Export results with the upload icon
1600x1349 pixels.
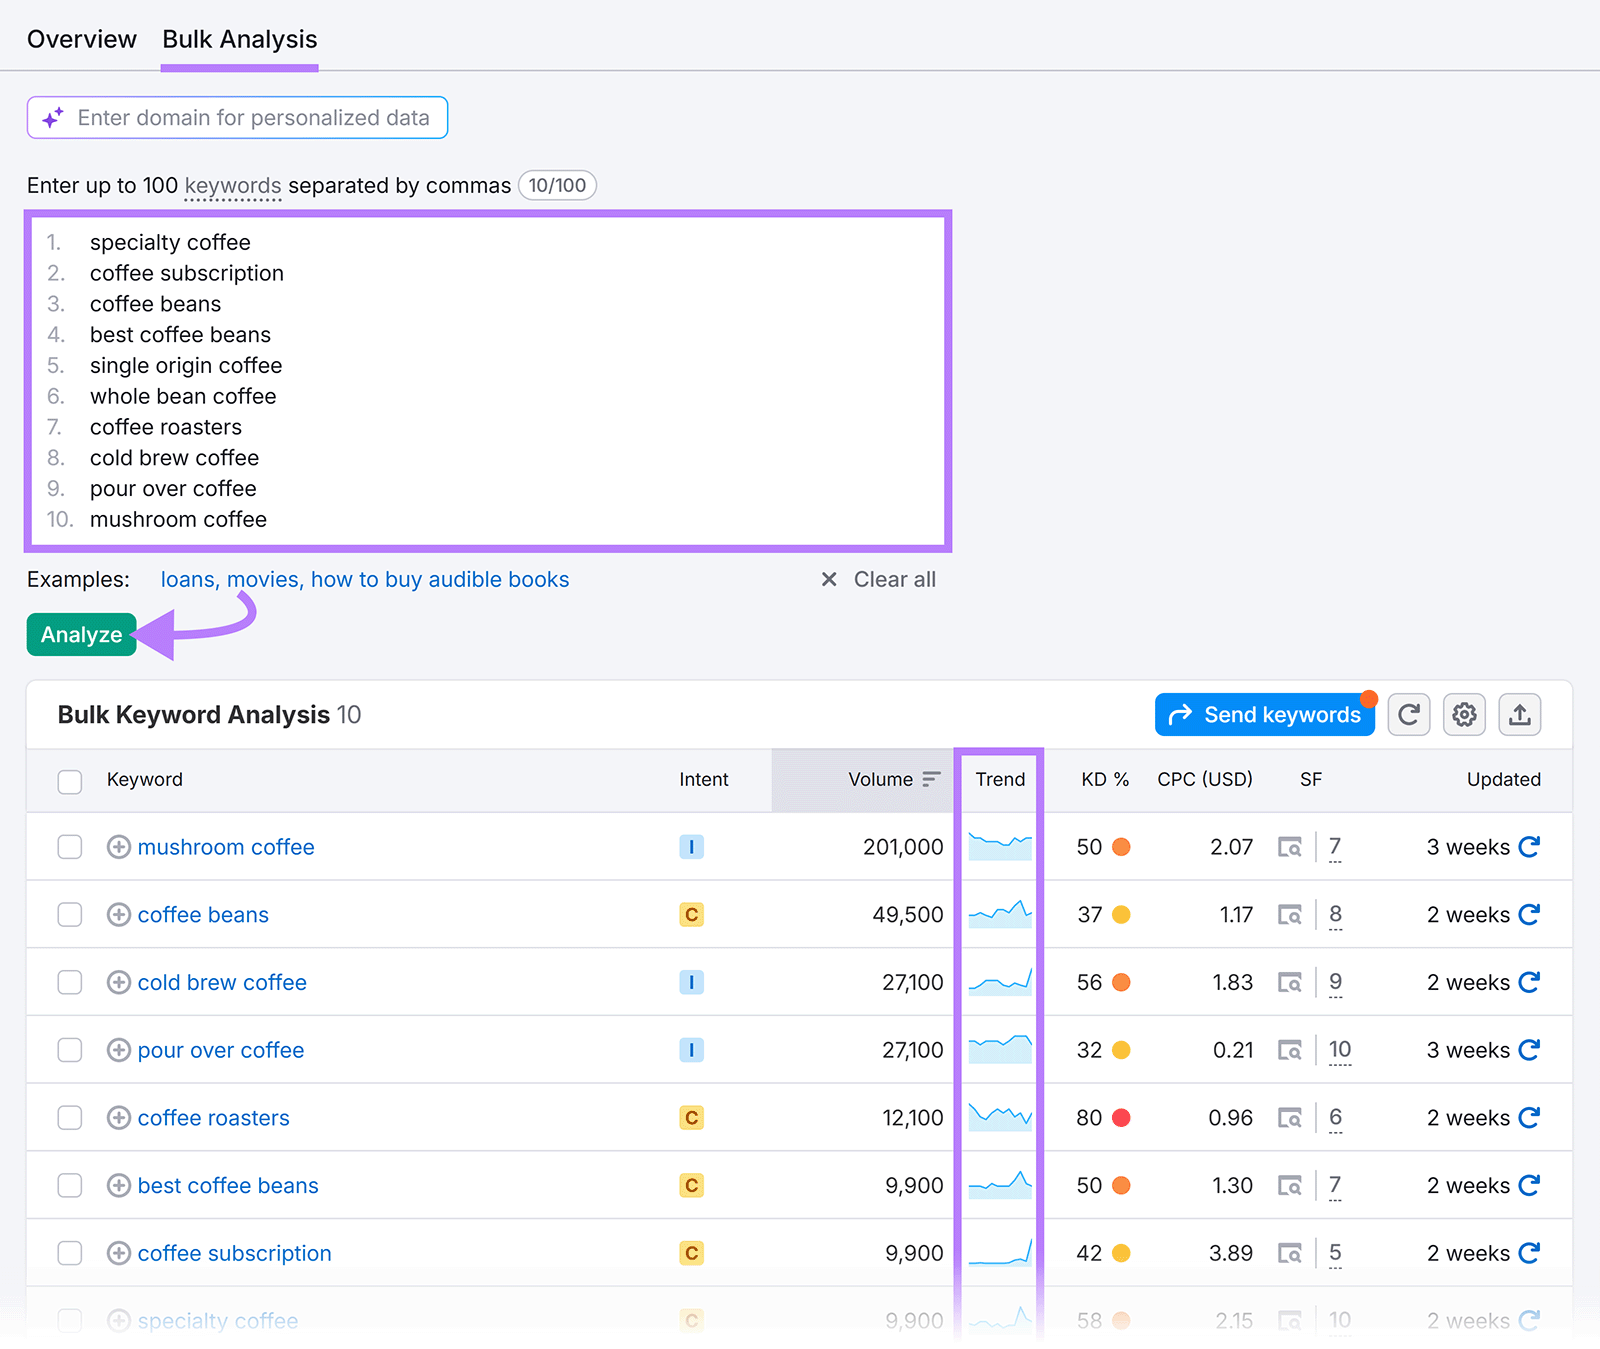1520,715
